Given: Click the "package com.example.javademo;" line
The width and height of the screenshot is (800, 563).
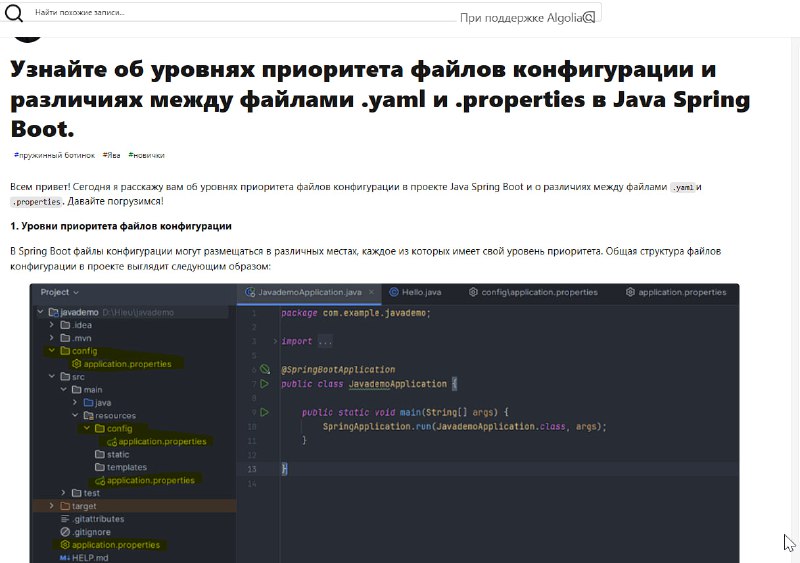Looking at the screenshot, I should coord(356,313).
